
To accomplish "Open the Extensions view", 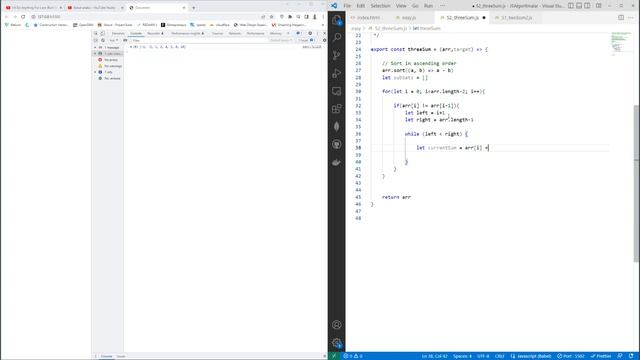I will (337, 109).
